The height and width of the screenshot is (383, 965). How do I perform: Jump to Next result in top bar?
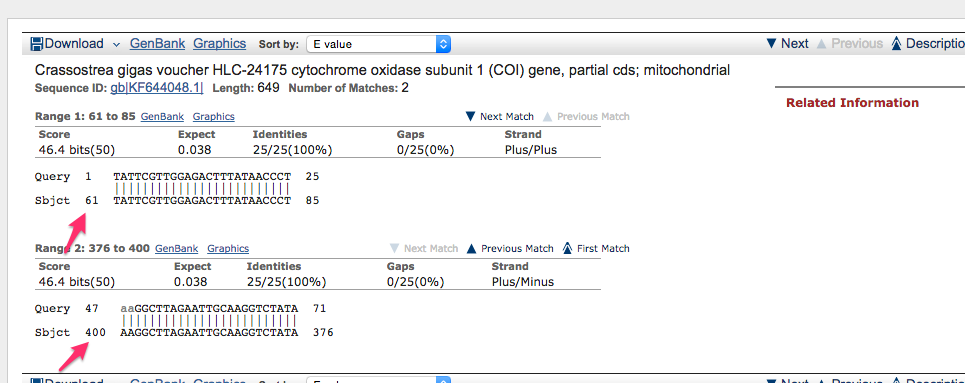(x=787, y=44)
